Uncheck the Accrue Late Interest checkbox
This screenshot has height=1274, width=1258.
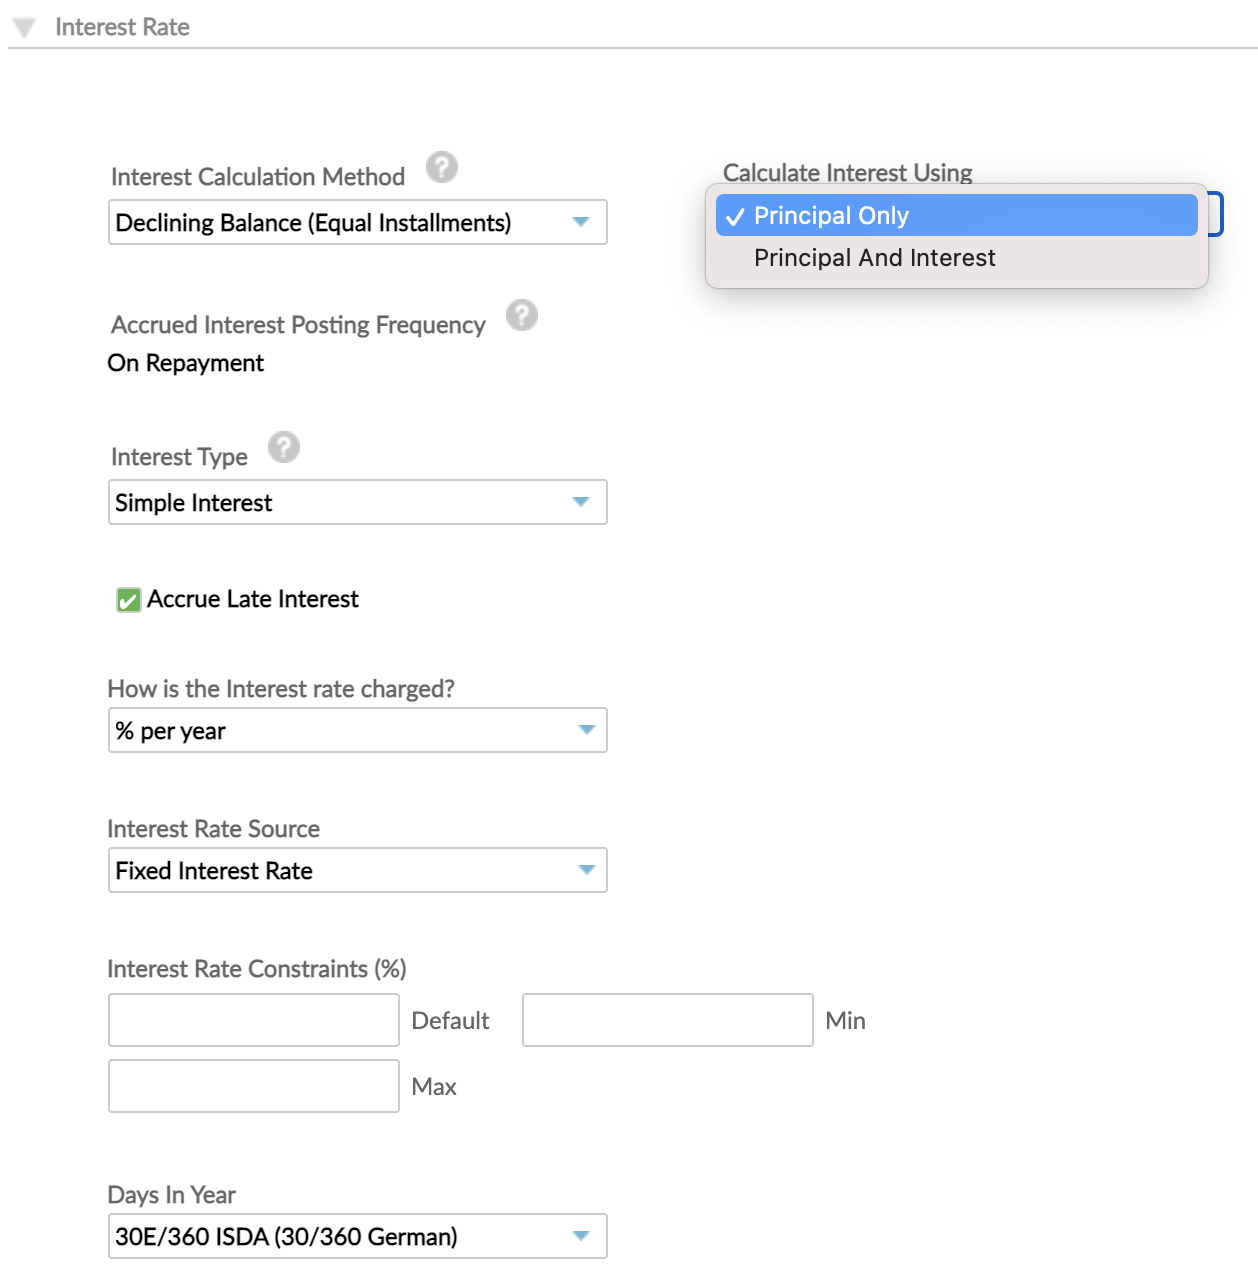129,600
